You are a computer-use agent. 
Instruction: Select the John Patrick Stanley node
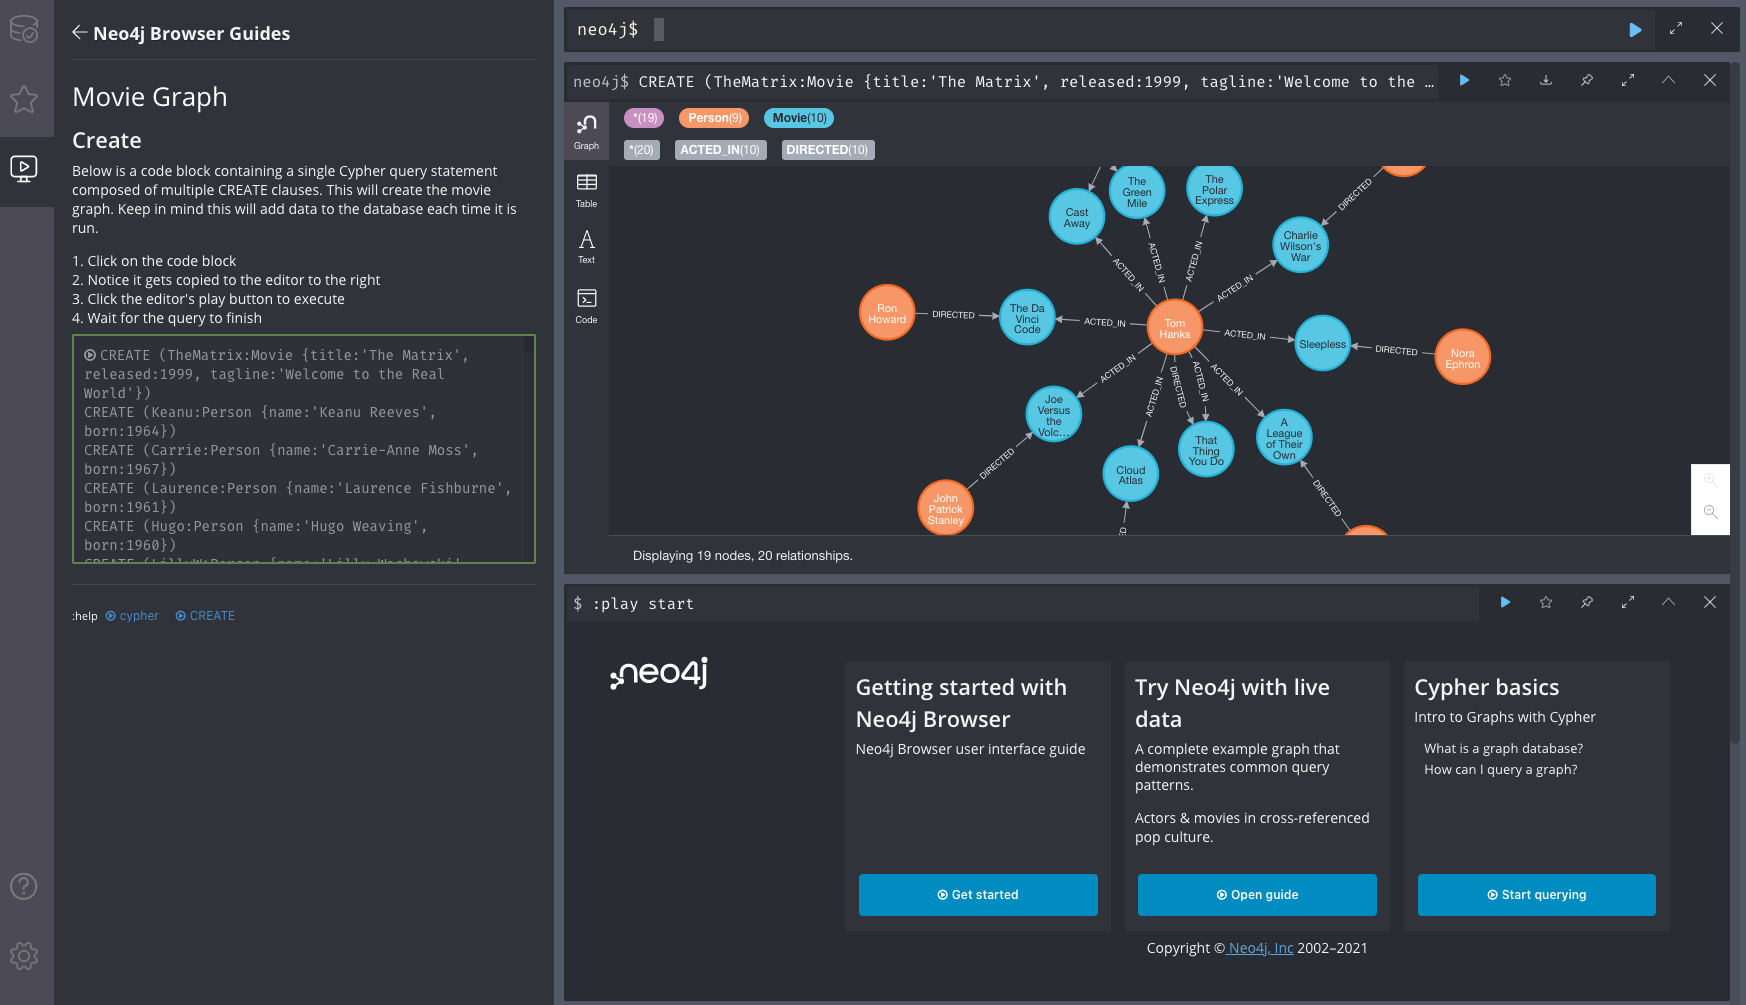coord(945,508)
